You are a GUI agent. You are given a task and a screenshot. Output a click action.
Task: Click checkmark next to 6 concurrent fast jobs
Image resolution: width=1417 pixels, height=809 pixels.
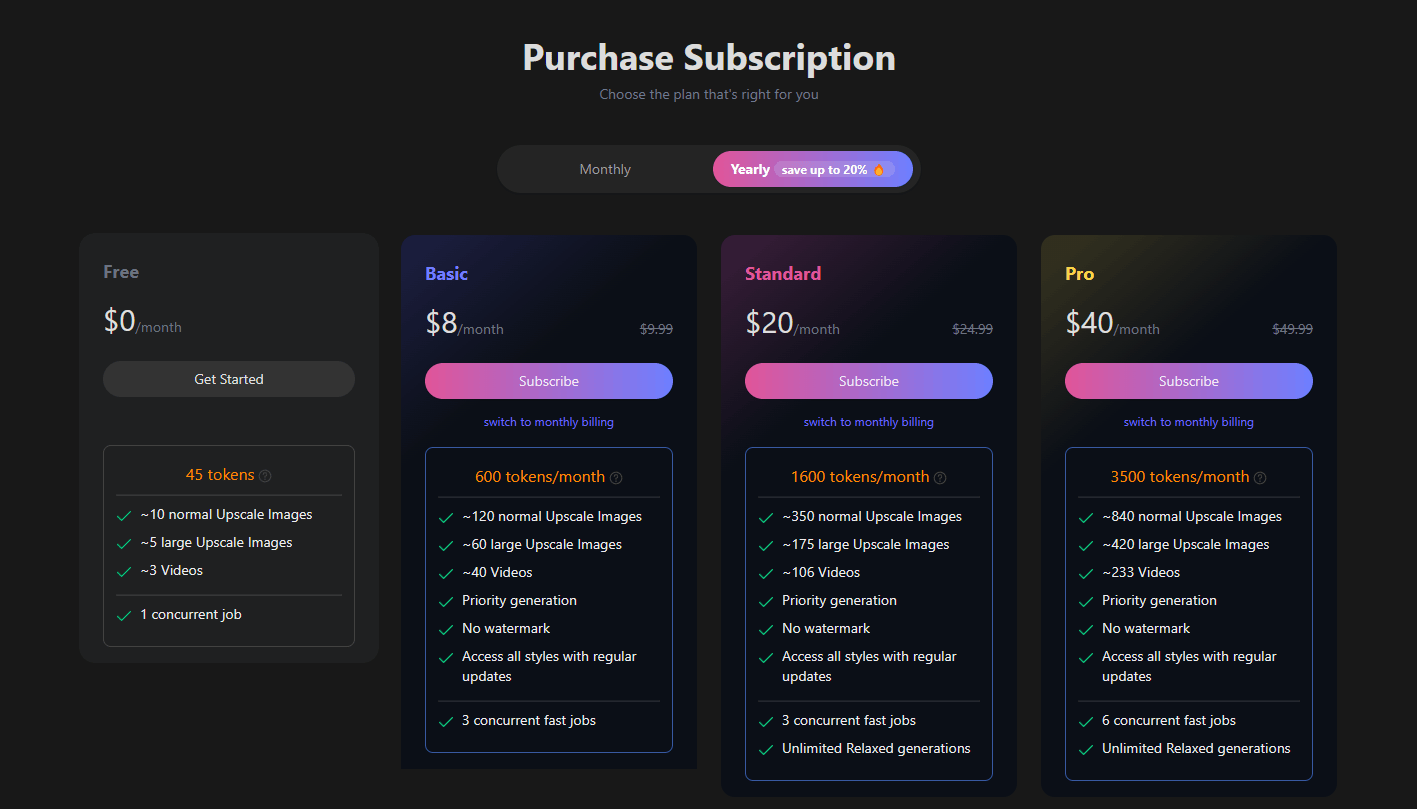click(x=1086, y=721)
